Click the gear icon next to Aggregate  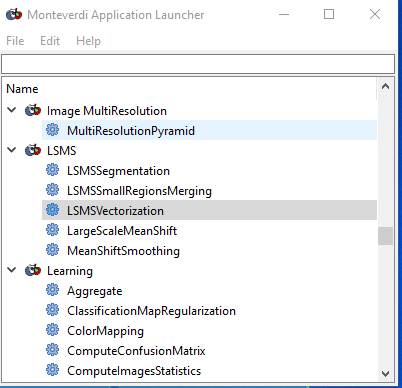coord(52,290)
